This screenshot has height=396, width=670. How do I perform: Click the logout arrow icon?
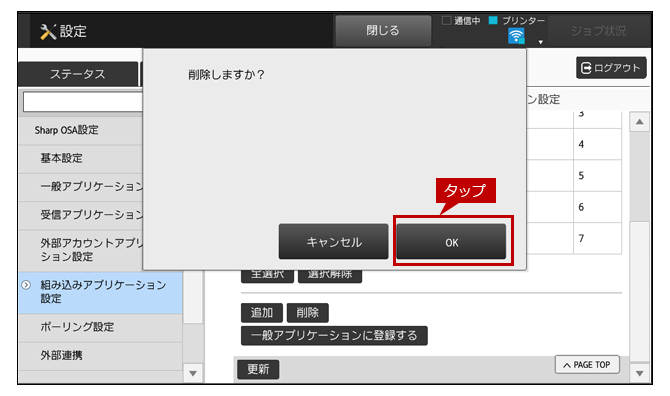pyautogui.click(x=586, y=68)
